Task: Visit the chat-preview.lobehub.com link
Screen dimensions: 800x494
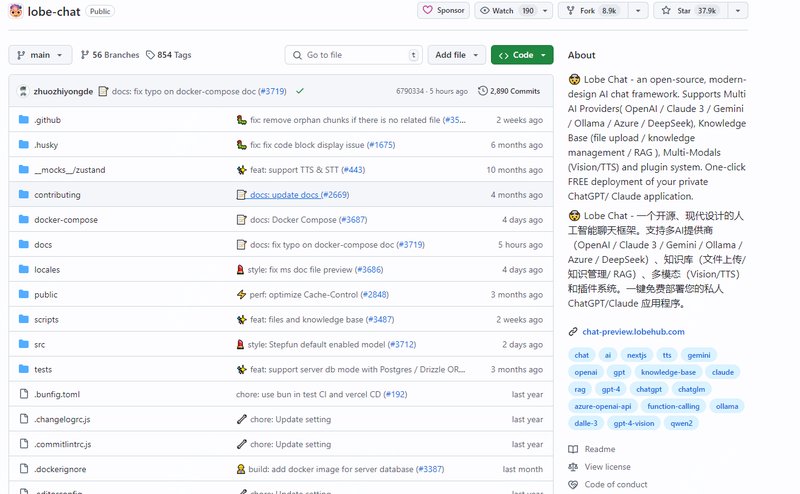Action: [x=633, y=332]
